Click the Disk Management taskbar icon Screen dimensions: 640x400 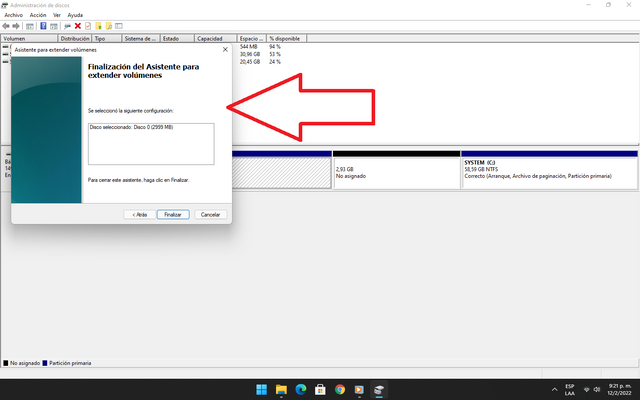click(x=379, y=390)
